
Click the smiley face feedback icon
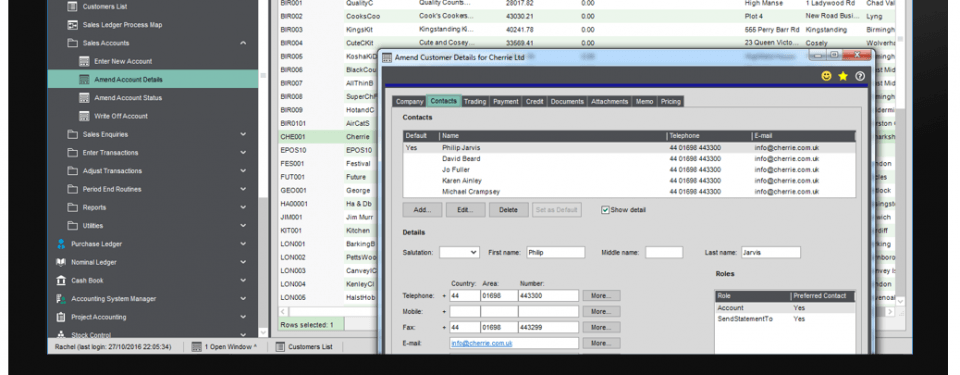coord(827,77)
